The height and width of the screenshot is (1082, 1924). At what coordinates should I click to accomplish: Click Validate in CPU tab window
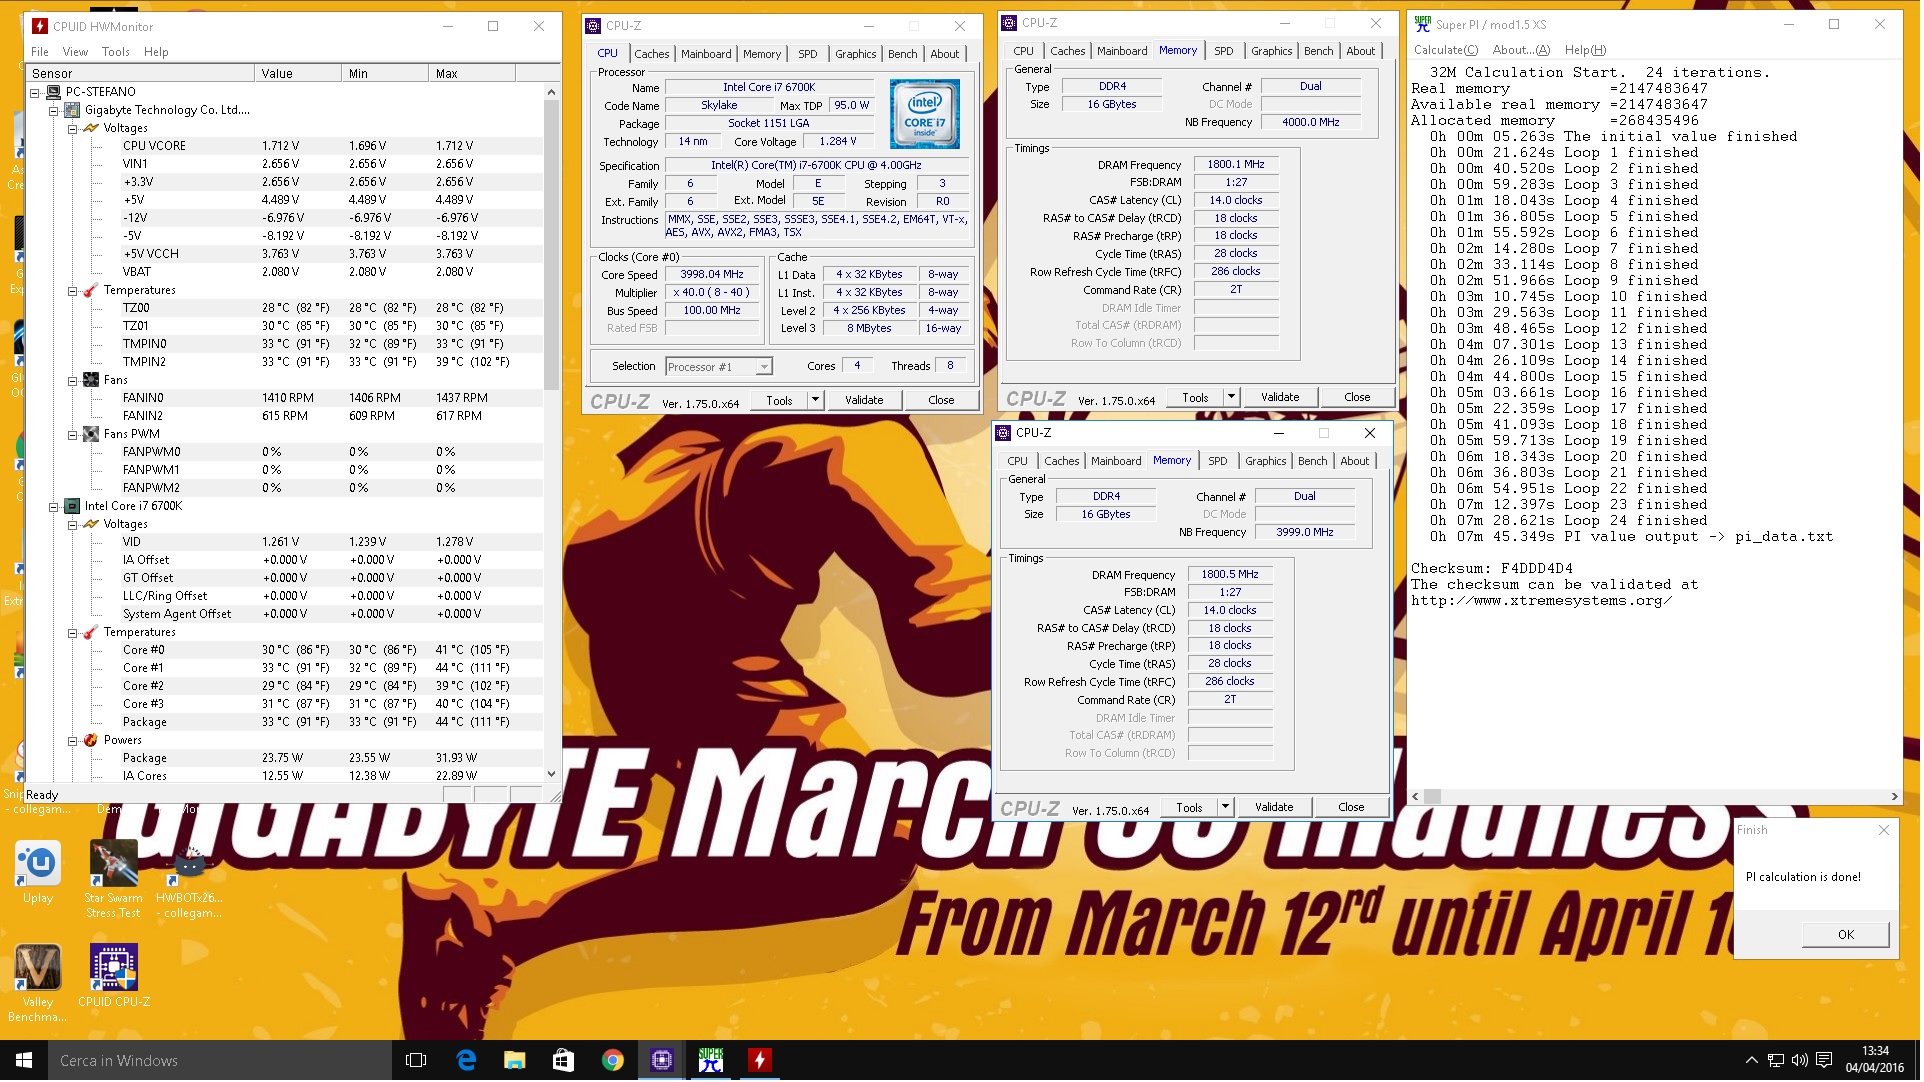(864, 400)
